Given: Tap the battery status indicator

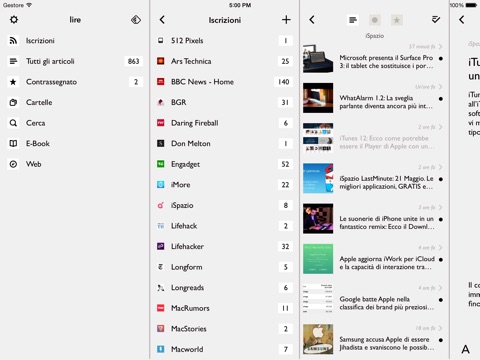Looking at the screenshot, I should (x=471, y=5).
